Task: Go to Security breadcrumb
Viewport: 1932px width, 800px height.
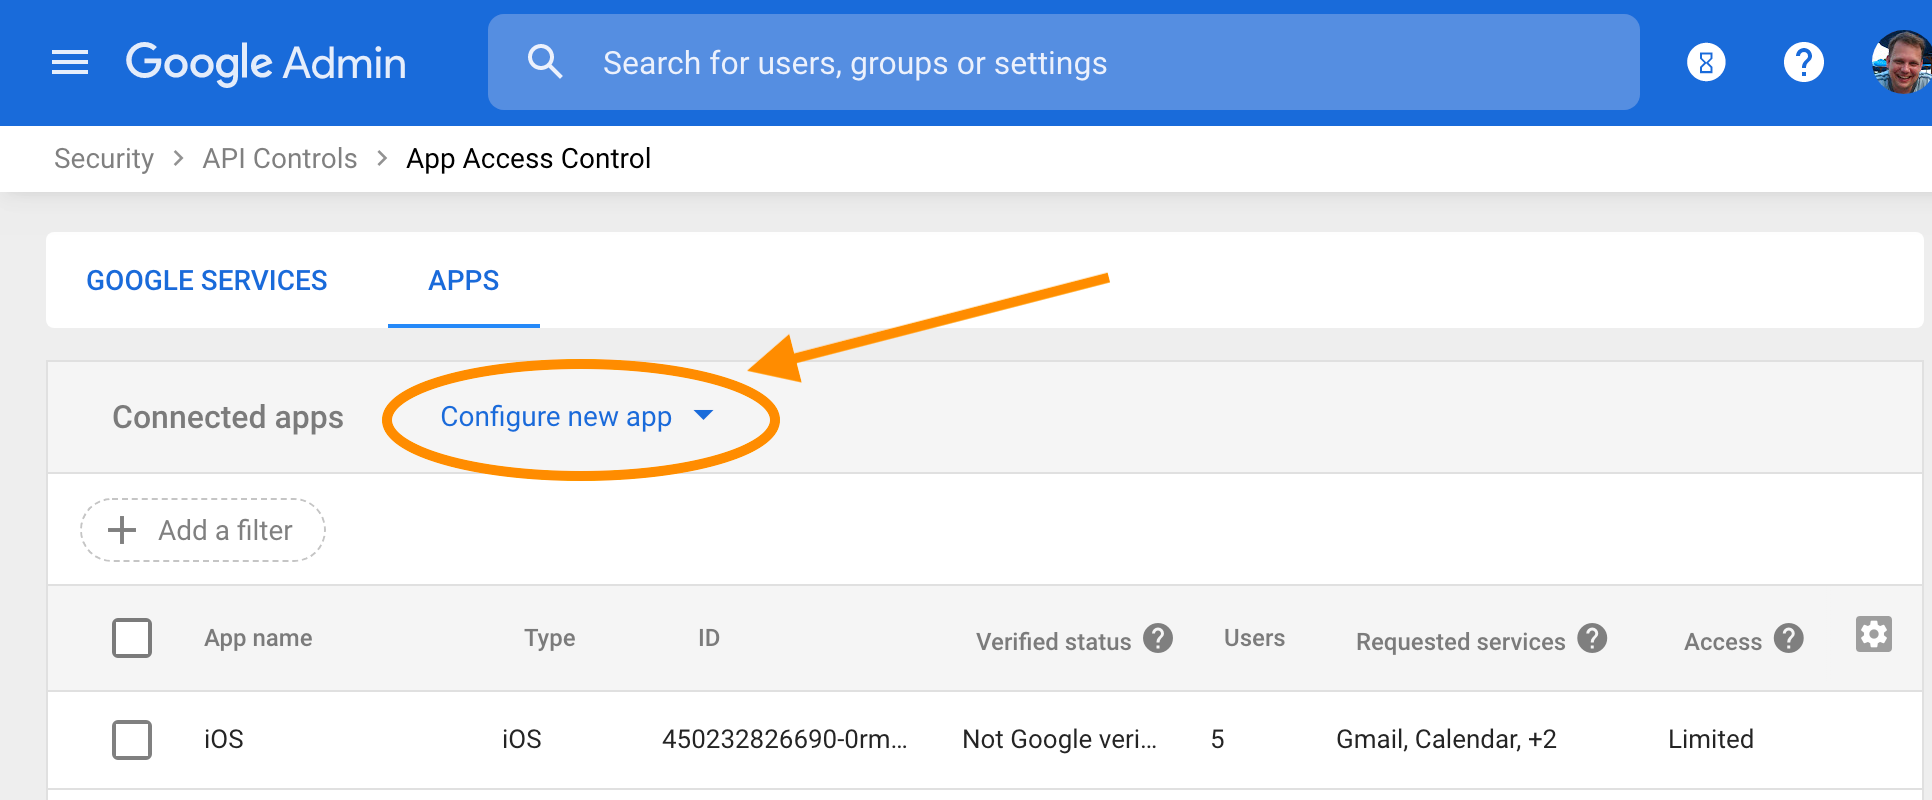Action: 104,159
